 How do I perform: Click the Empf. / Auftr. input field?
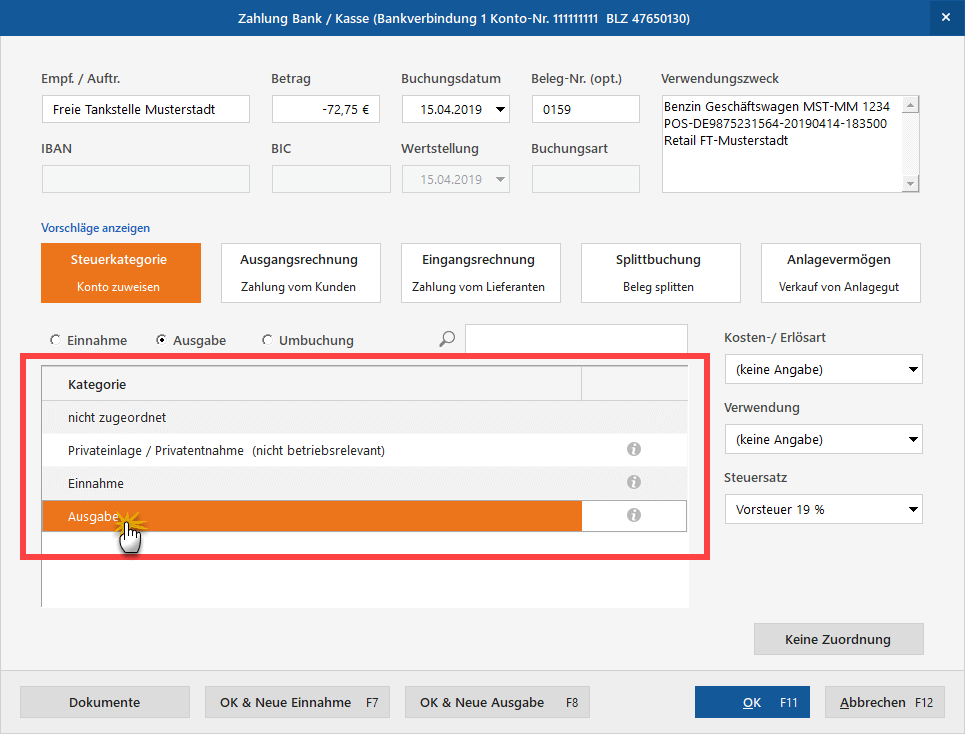click(146, 110)
